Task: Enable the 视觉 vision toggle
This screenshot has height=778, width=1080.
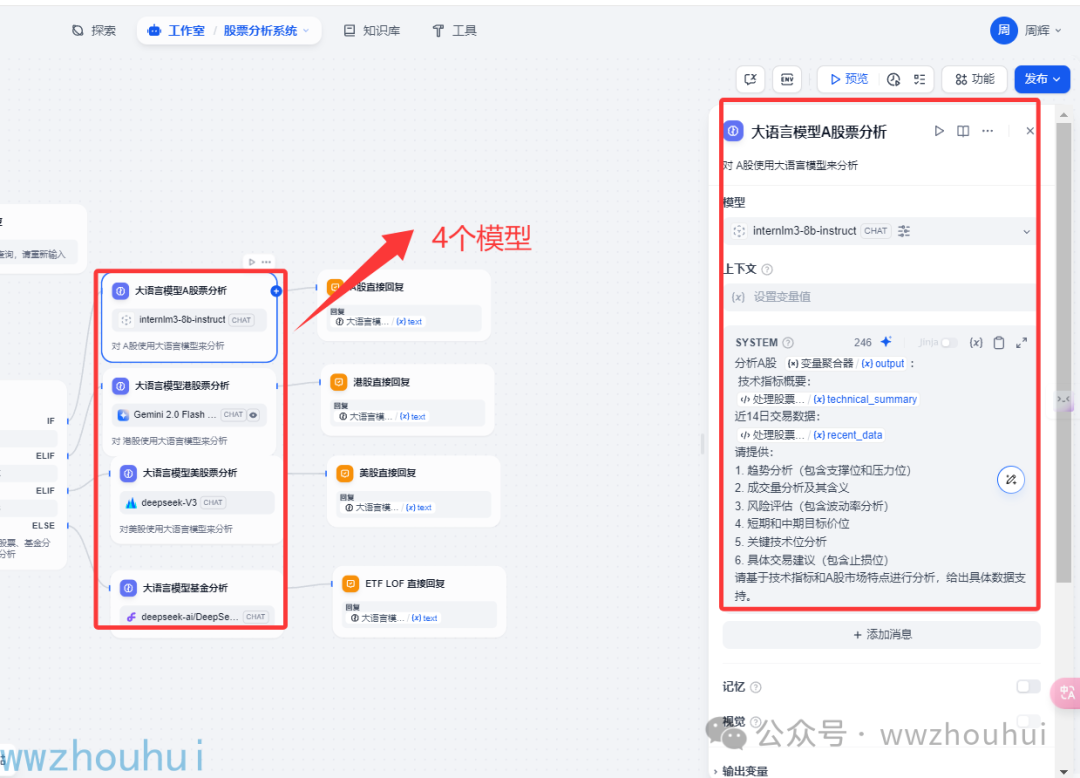Action: coord(1027,721)
